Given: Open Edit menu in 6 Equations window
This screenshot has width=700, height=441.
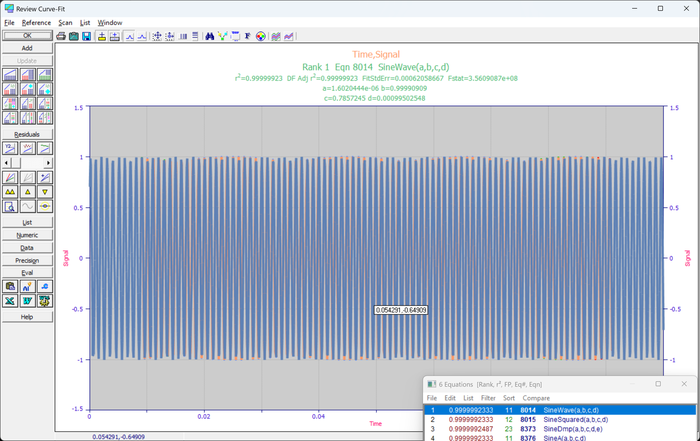Looking at the screenshot, I should (x=450, y=398).
